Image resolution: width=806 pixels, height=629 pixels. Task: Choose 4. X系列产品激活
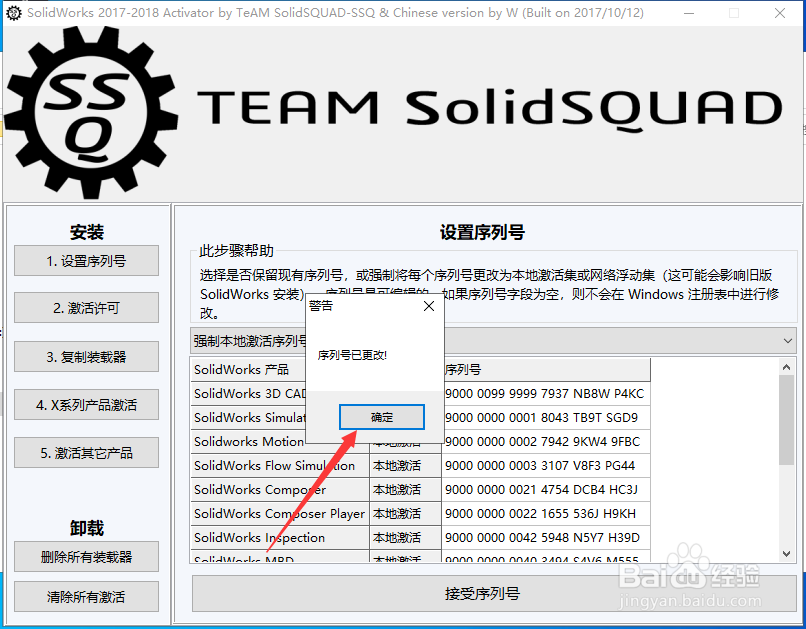(86, 404)
